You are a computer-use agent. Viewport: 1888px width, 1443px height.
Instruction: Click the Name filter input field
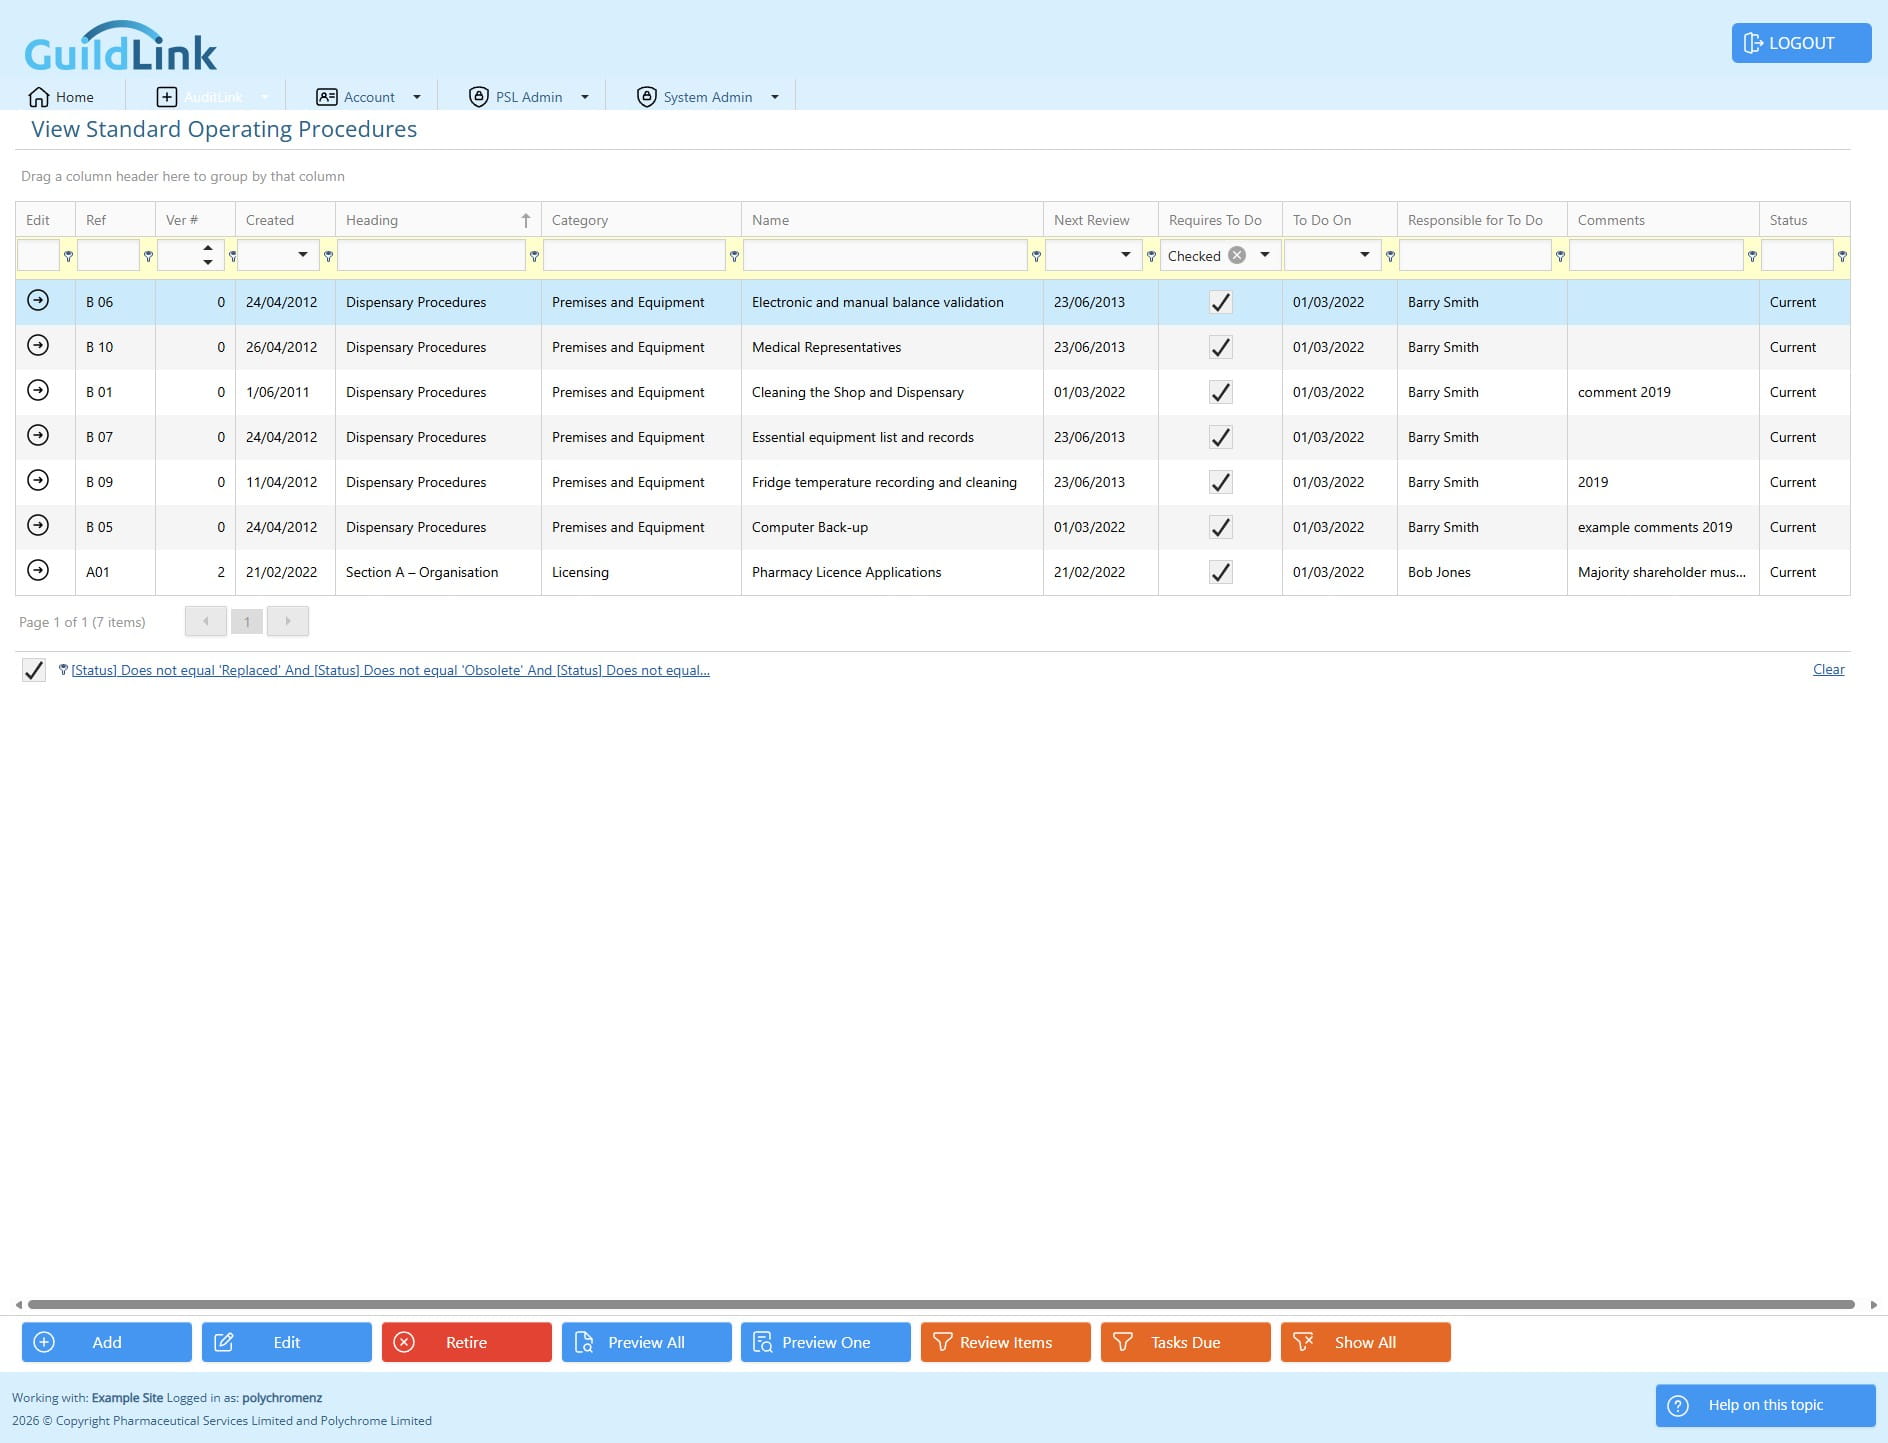point(886,255)
